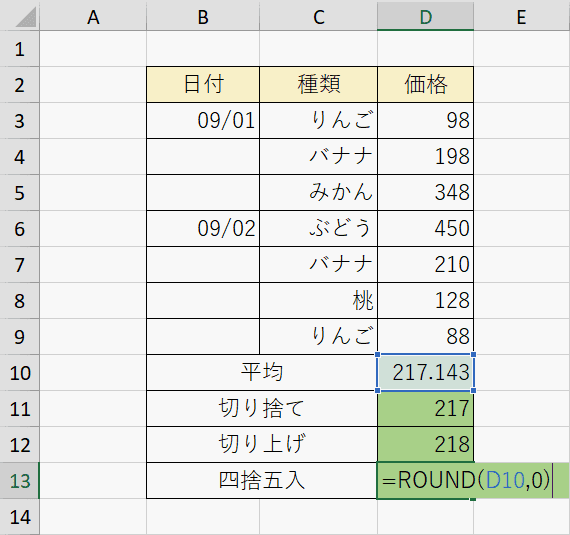Select row 13 header

(x=20, y=480)
